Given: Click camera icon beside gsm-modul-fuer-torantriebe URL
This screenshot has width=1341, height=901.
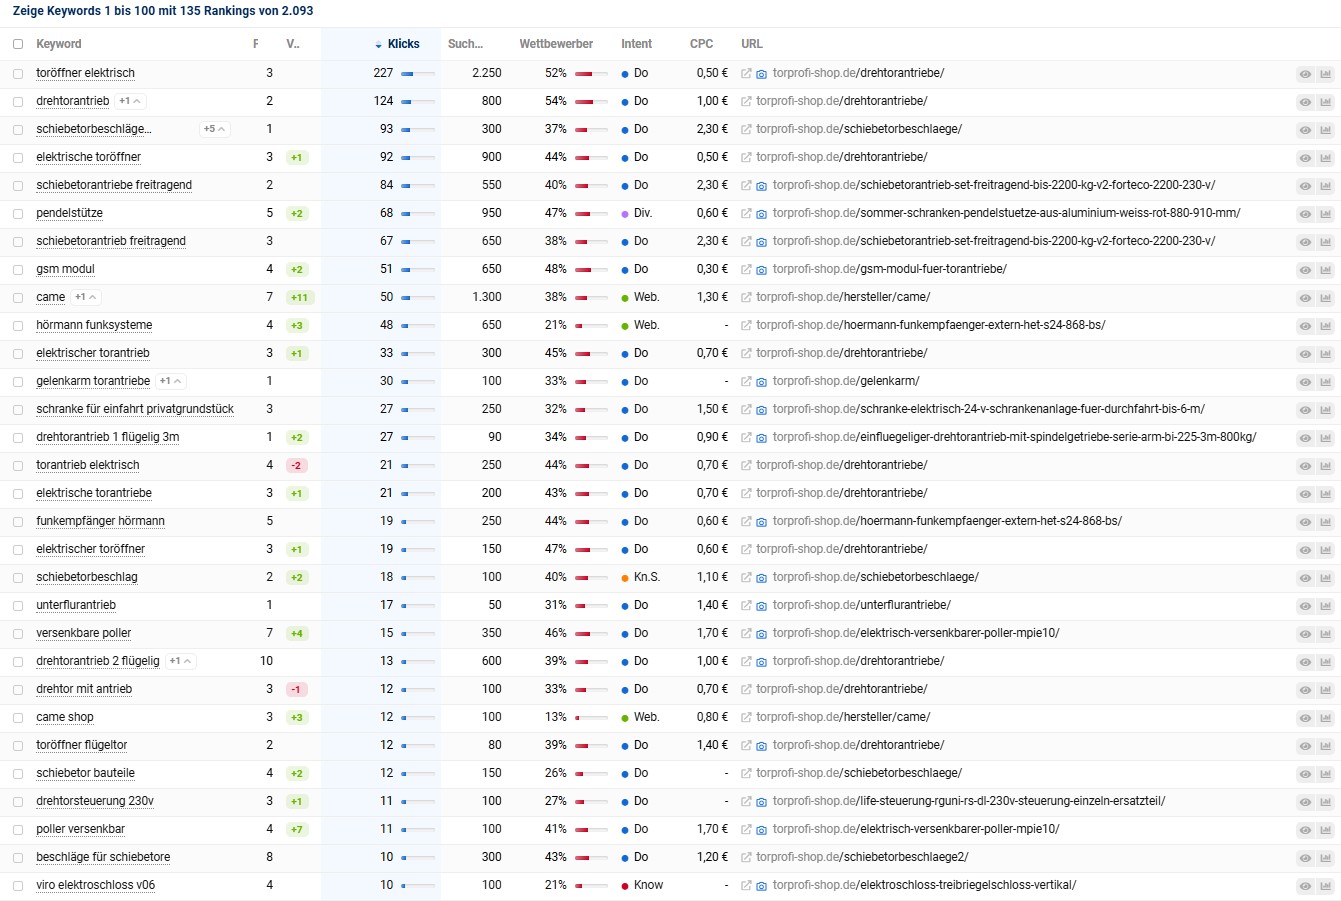Looking at the screenshot, I should tap(762, 269).
